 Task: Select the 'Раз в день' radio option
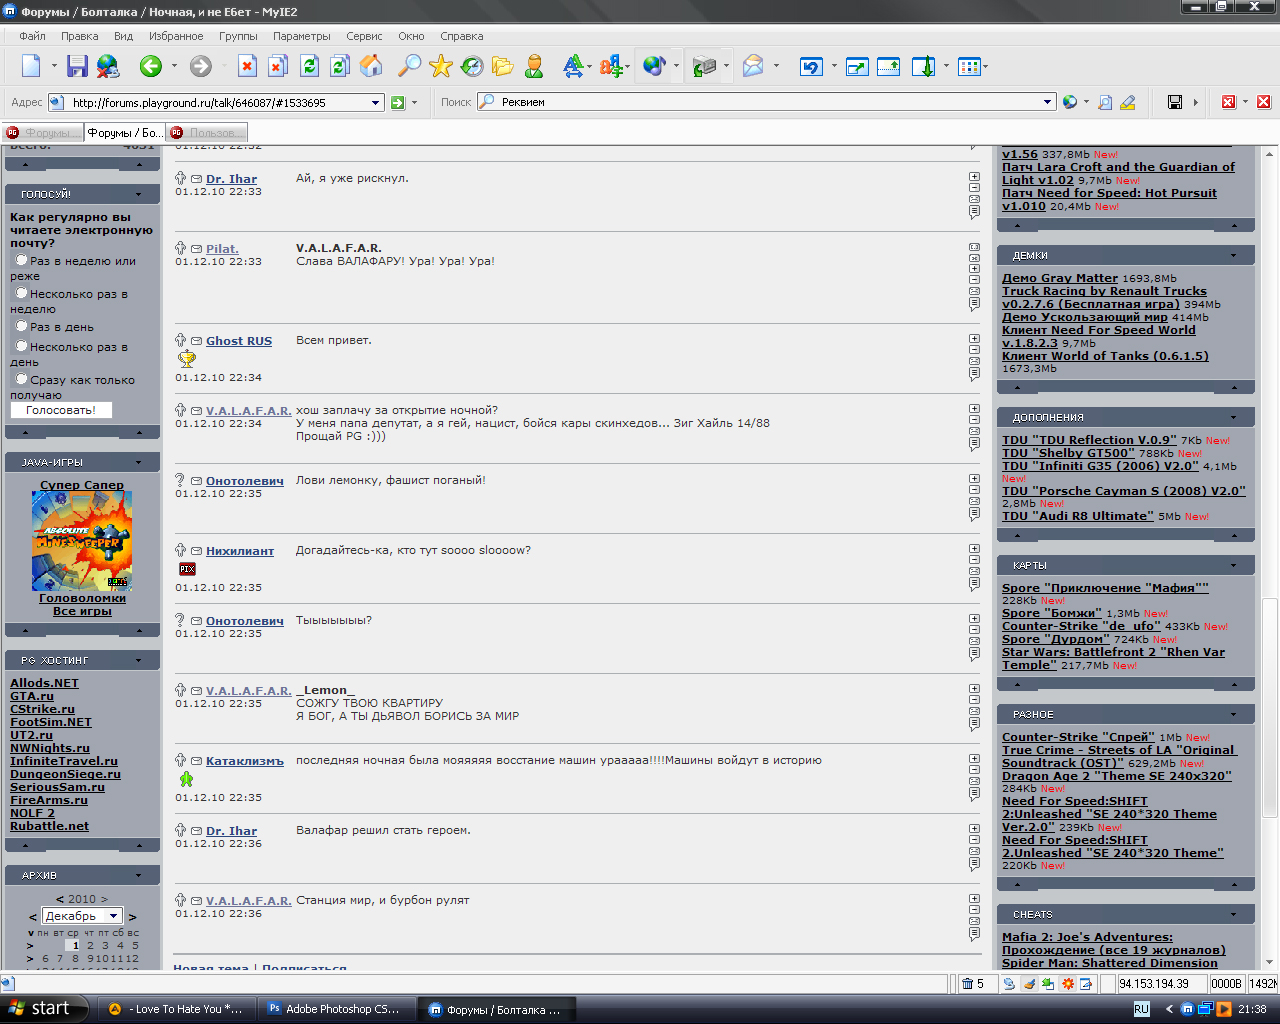tap(22, 326)
